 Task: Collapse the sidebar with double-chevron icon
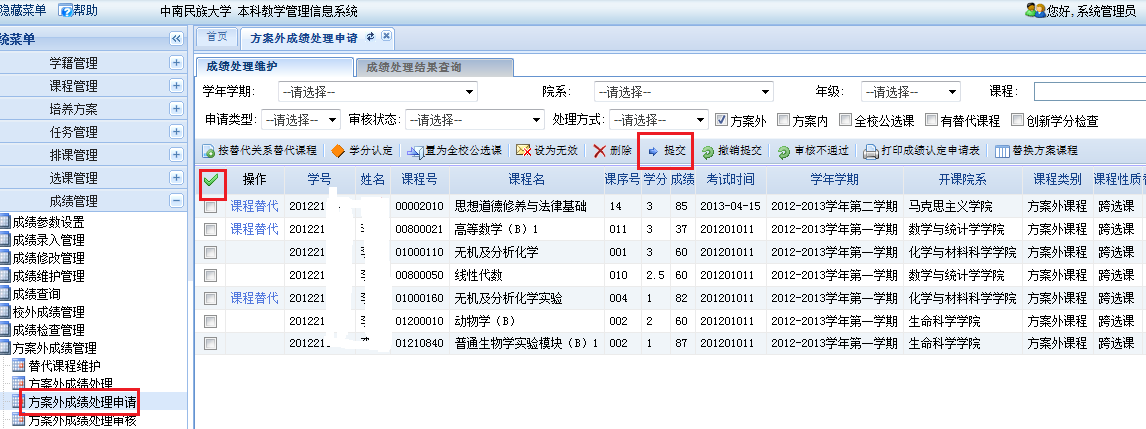tap(176, 38)
